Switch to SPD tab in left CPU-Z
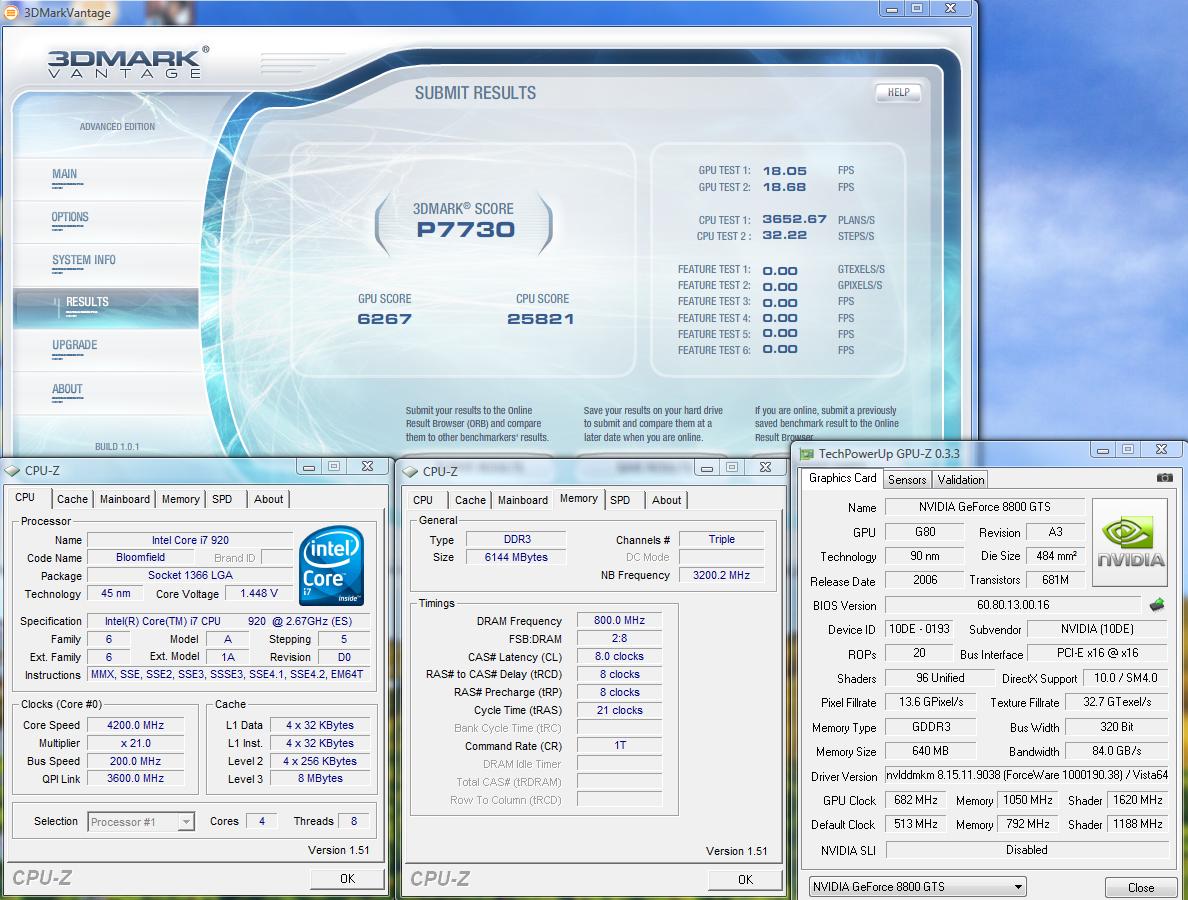The width and height of the screenshot is (1188, 900). (x=222, y=499)
